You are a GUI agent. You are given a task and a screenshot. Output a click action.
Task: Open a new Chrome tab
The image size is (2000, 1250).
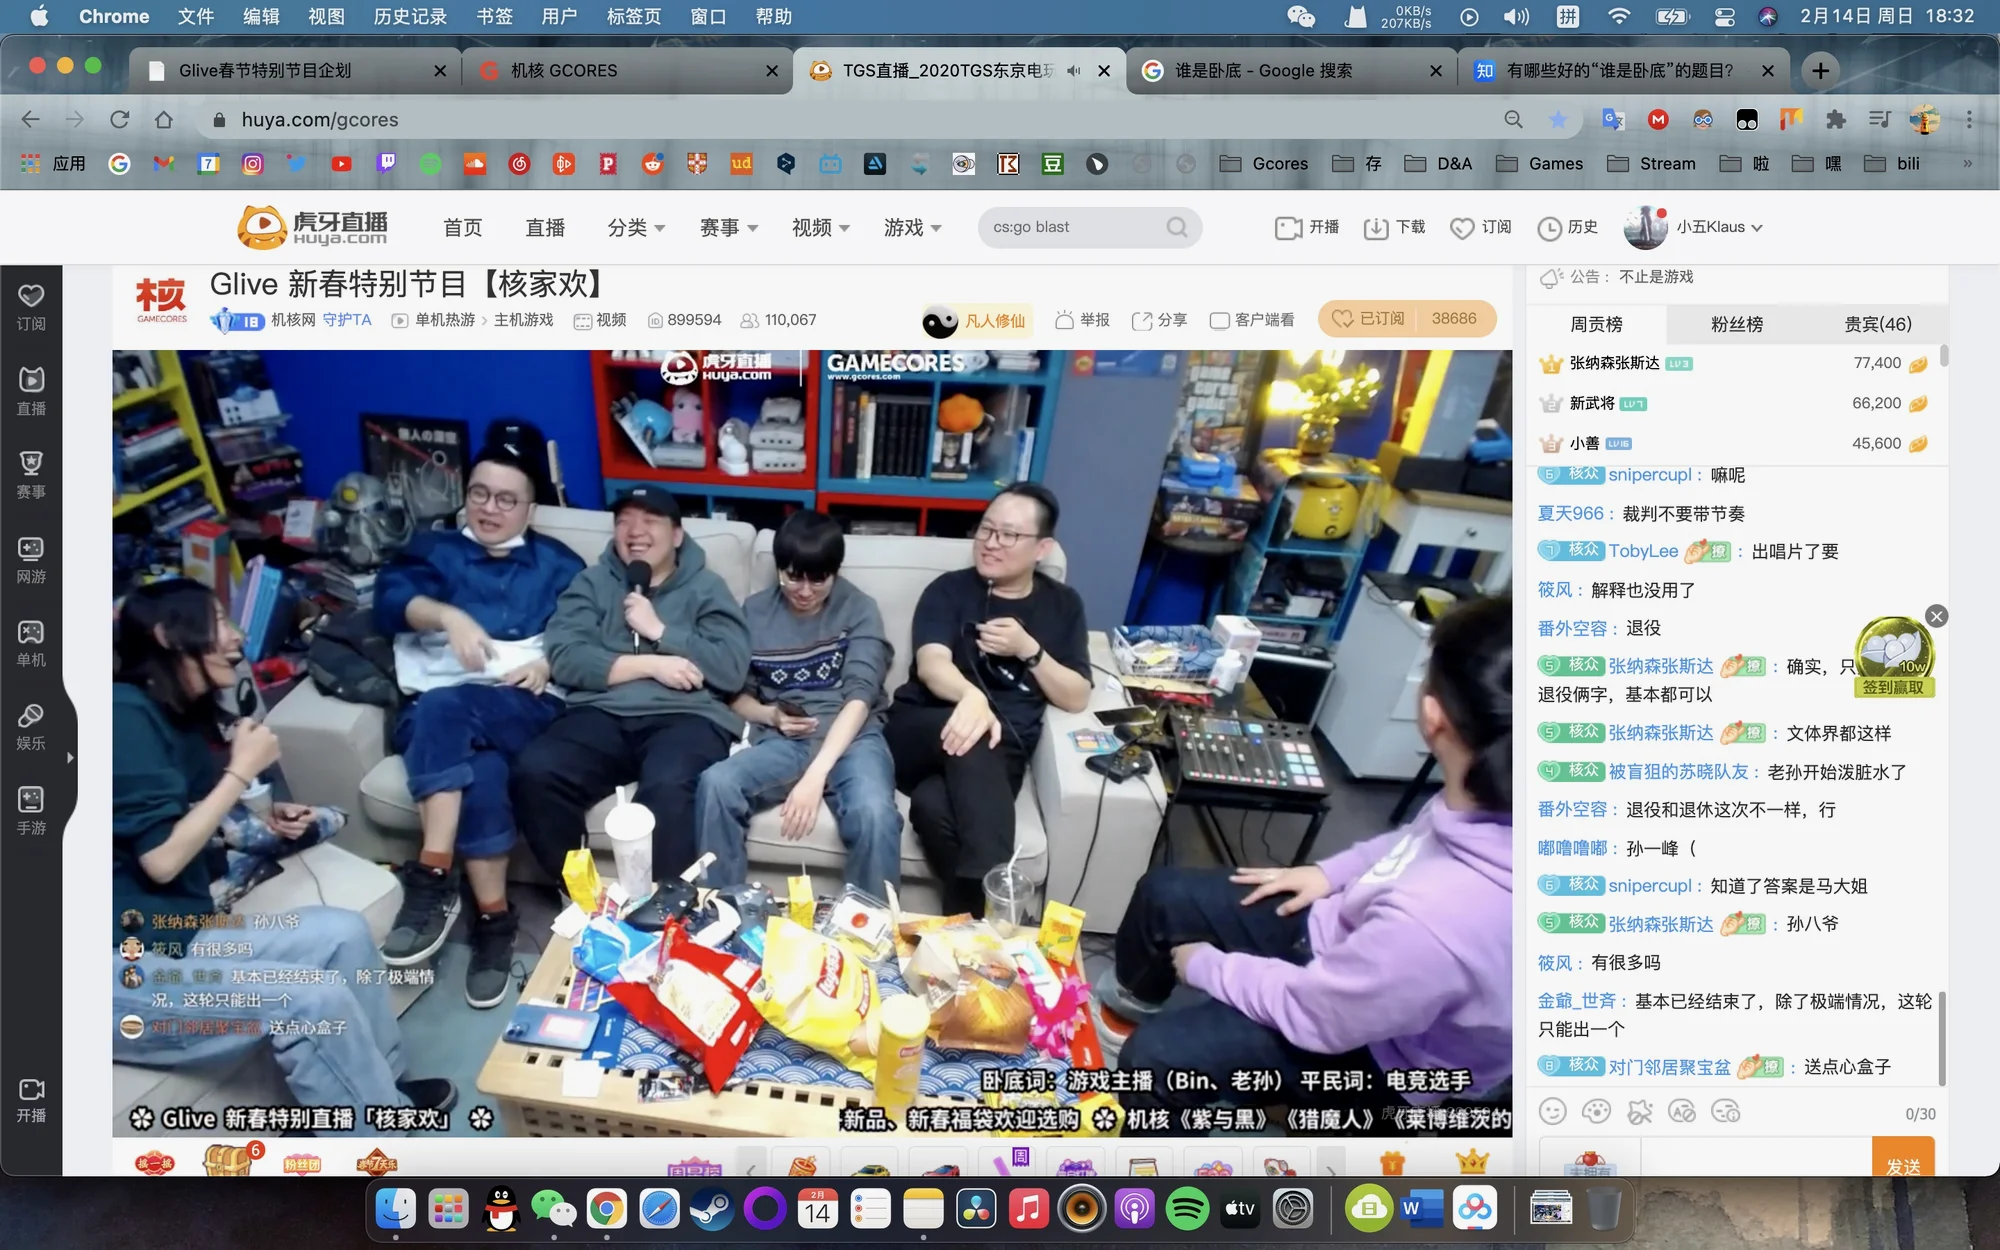pyautogui.click(x=1820, y=71)
